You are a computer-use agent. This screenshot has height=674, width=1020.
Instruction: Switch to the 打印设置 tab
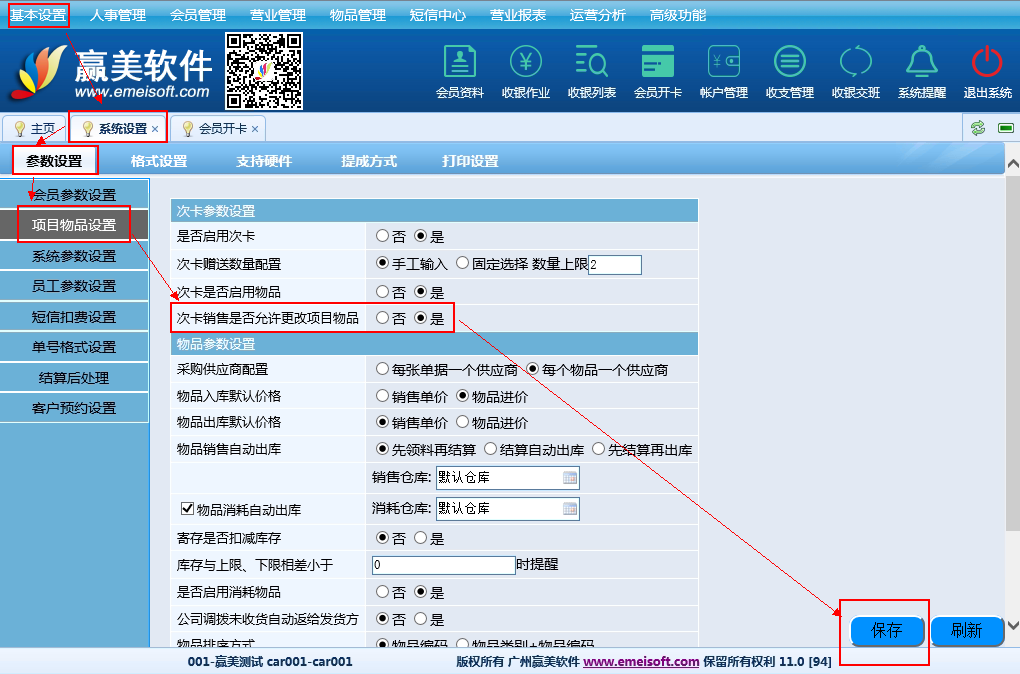pos(470,161)
